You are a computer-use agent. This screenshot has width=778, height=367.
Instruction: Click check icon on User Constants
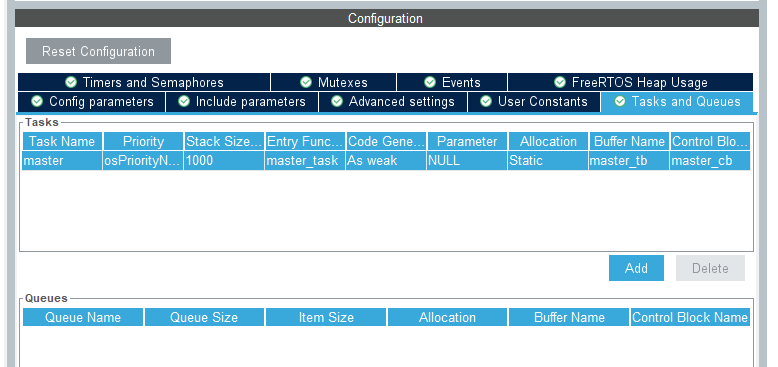(x=486, y=101)
